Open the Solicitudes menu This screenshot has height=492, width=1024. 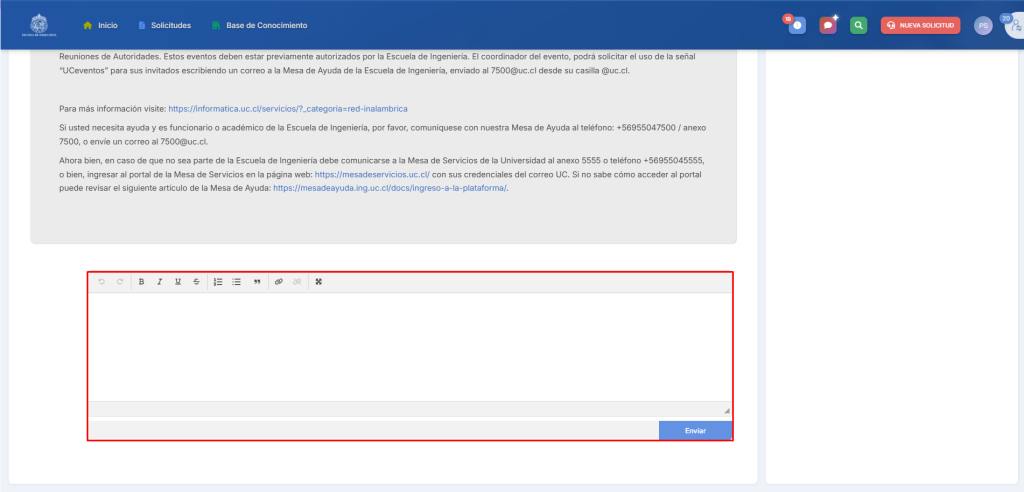click(164, 25)
